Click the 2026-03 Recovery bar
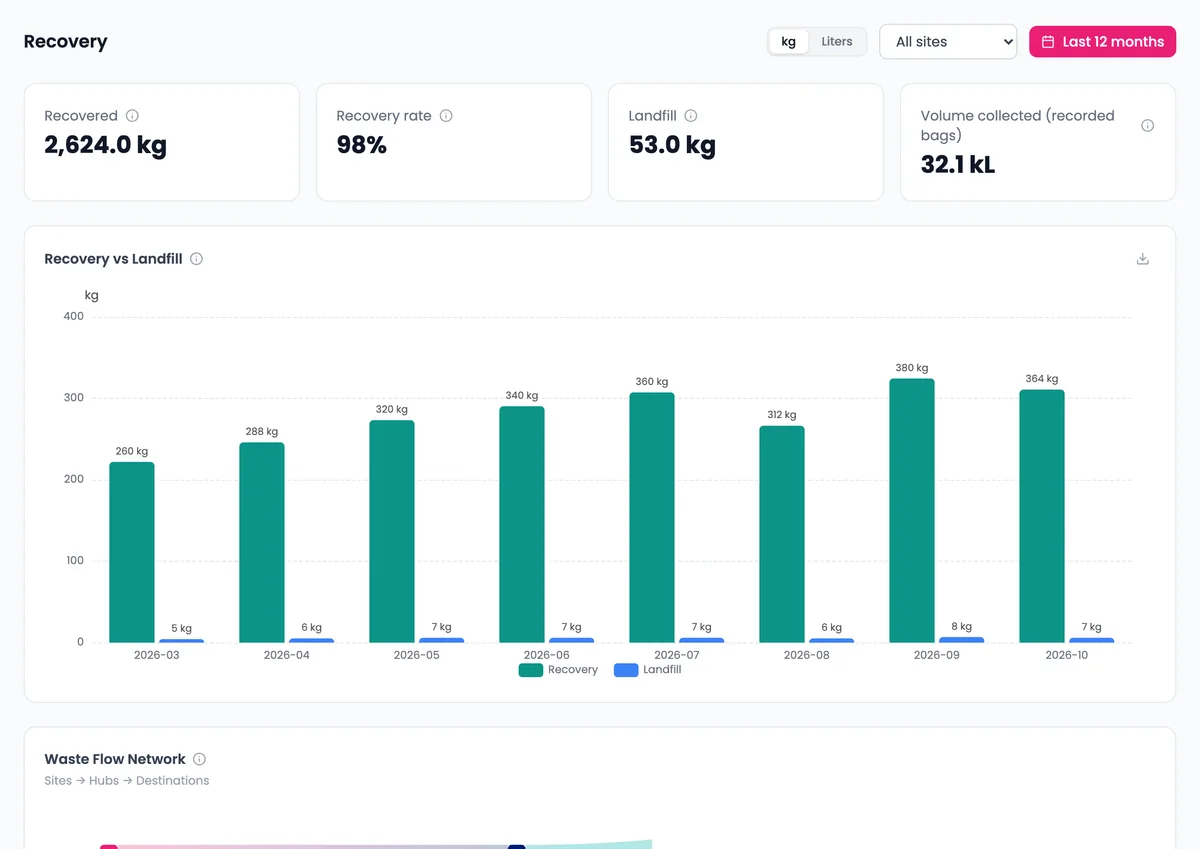The height and width of the screenshot is (849, 1200). click(x=132, y=552)
